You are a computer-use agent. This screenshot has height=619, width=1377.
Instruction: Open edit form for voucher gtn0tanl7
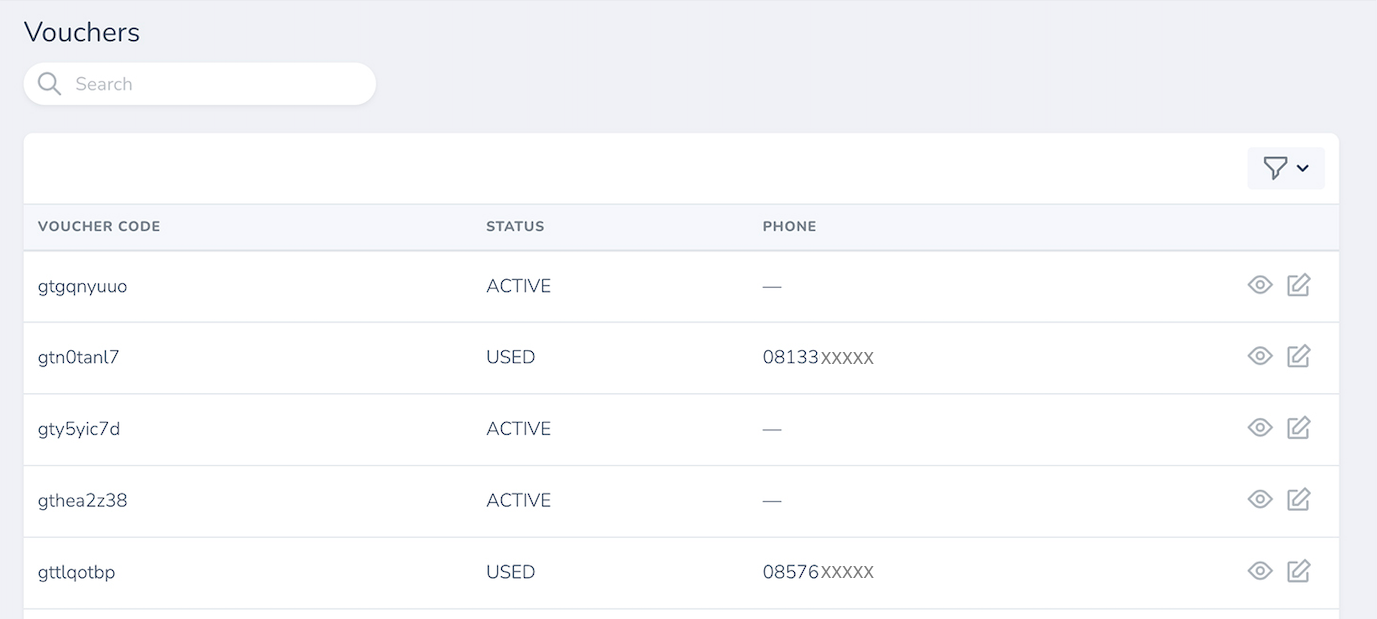[x=1298, y=357]
